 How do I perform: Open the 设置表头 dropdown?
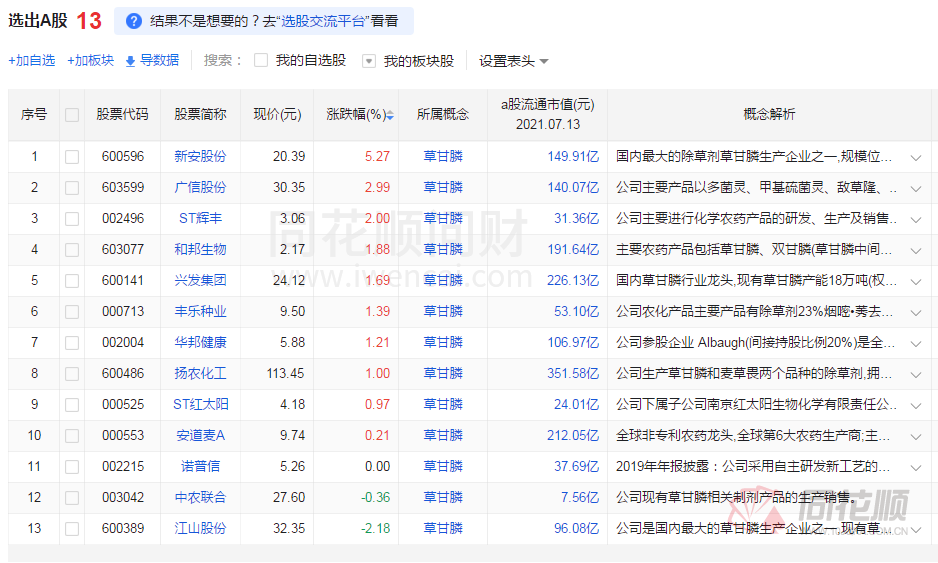pyautogui.click(x=513, y=61)
